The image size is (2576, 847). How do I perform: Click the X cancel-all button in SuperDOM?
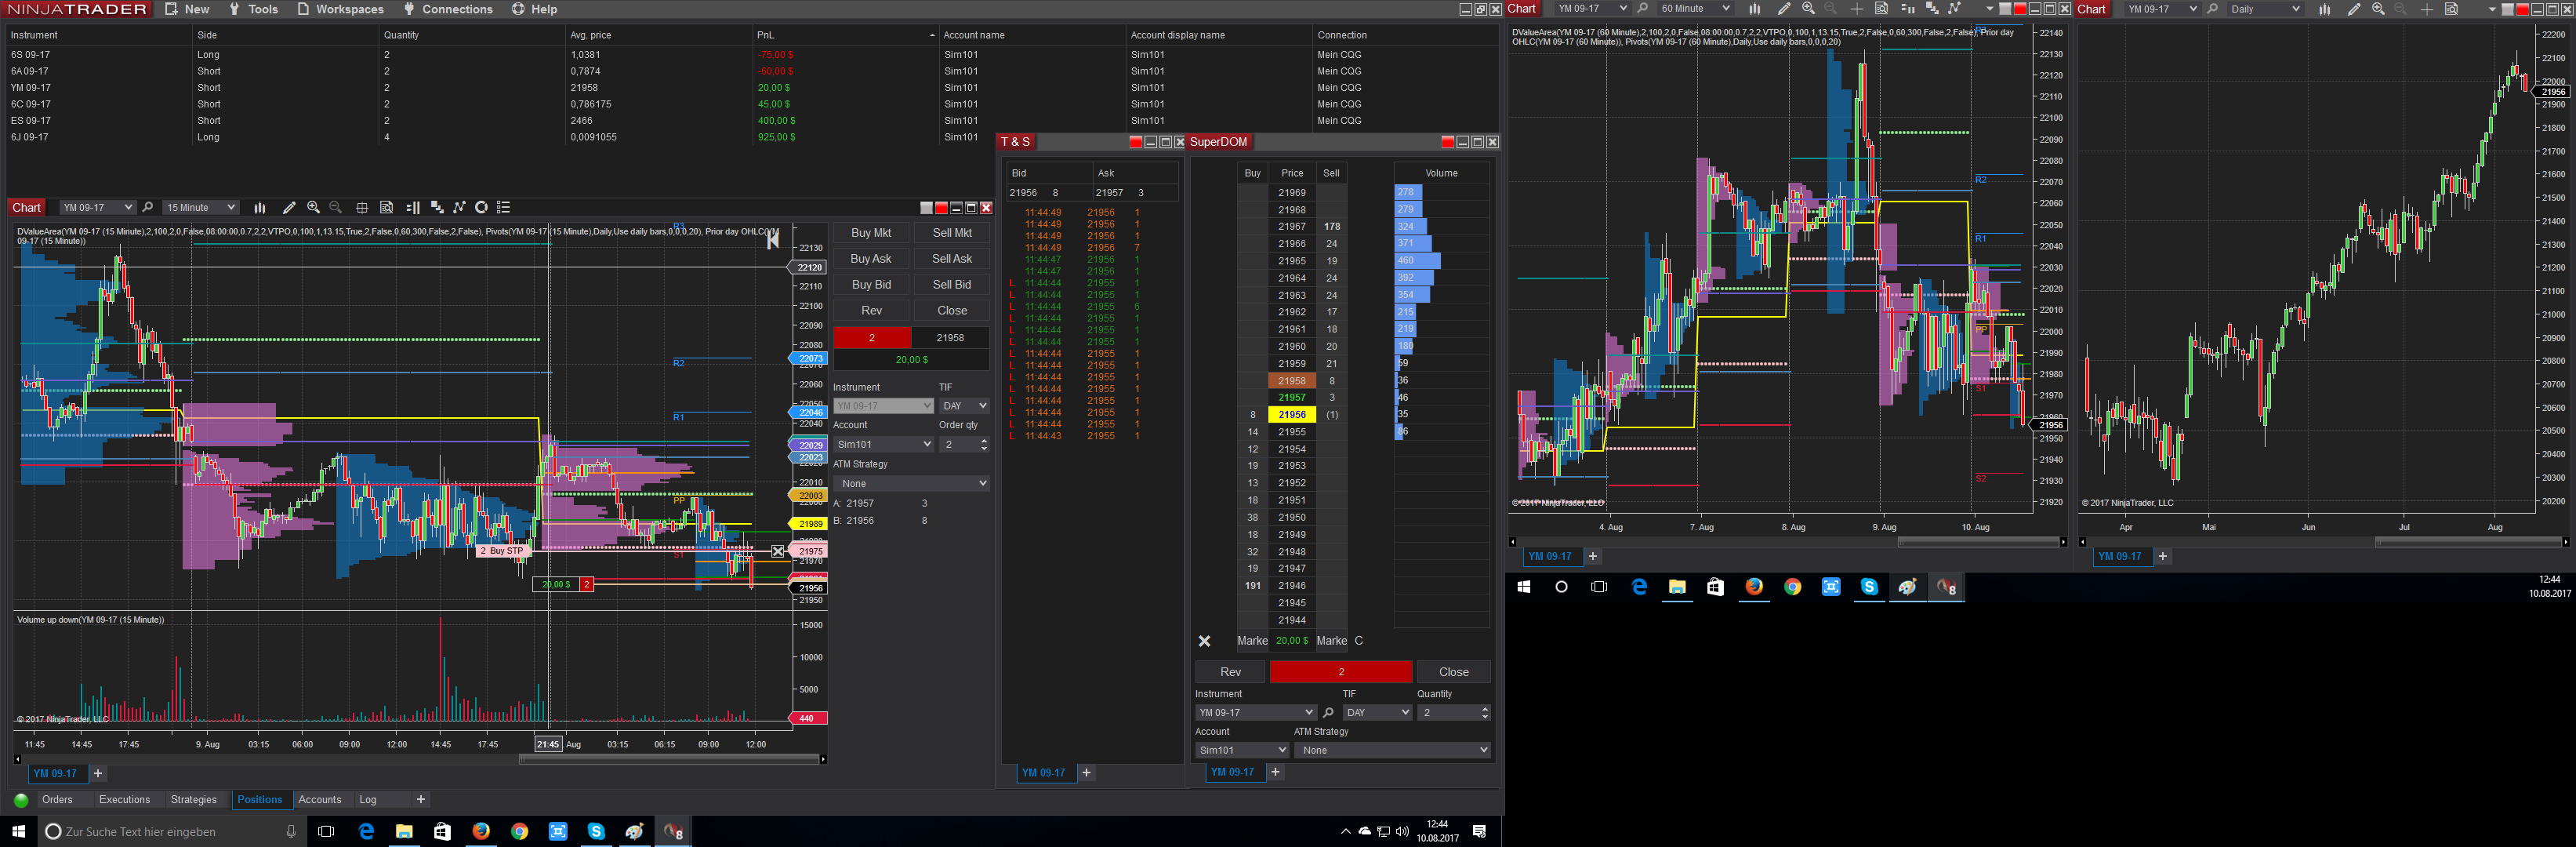[x=1205, y=641]
